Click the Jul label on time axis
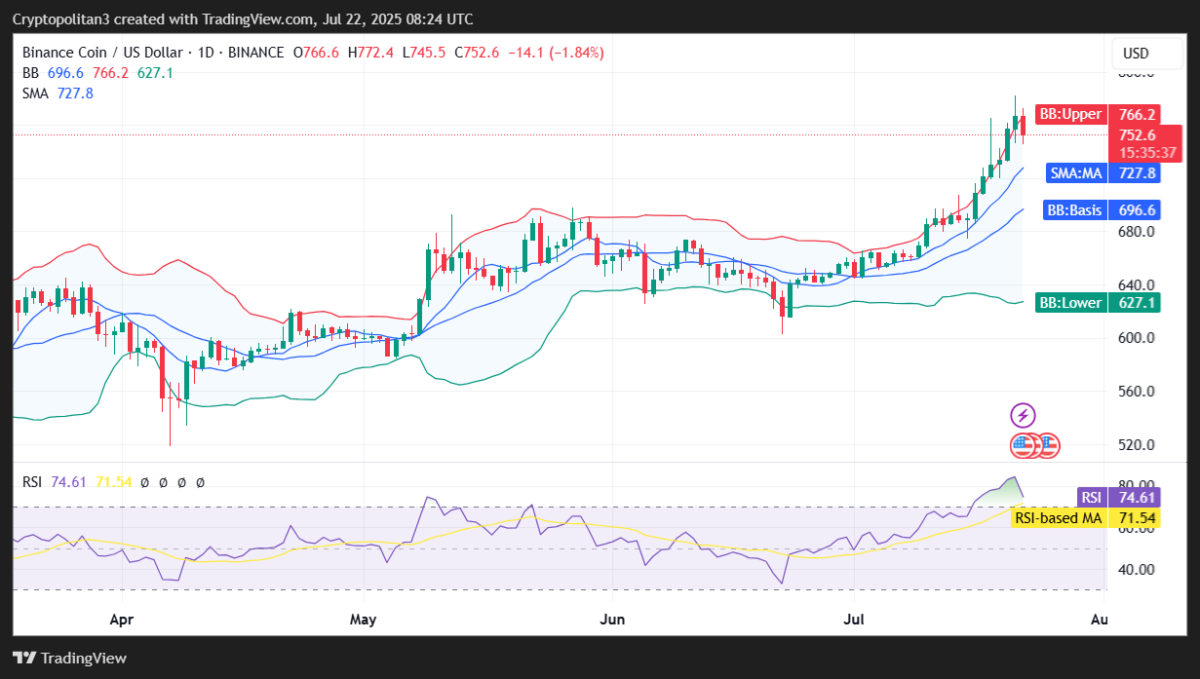The image size is (1200, 679). pos(853,620)
